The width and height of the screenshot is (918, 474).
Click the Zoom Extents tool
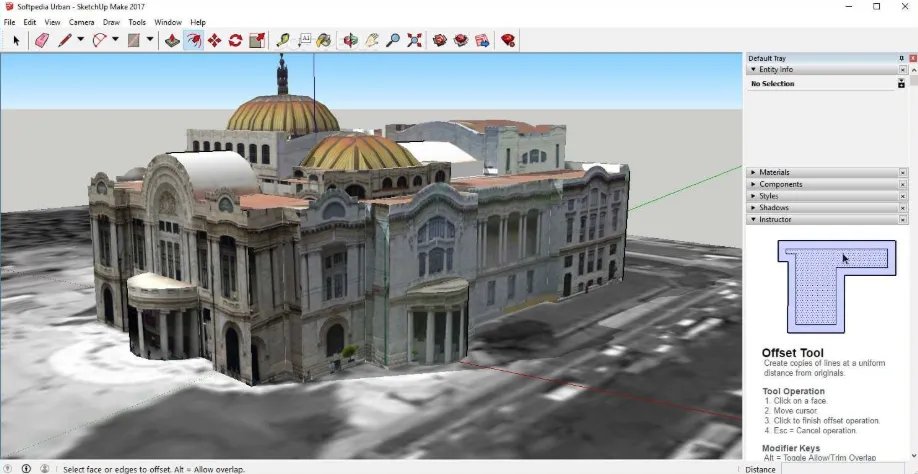point(415,40)
